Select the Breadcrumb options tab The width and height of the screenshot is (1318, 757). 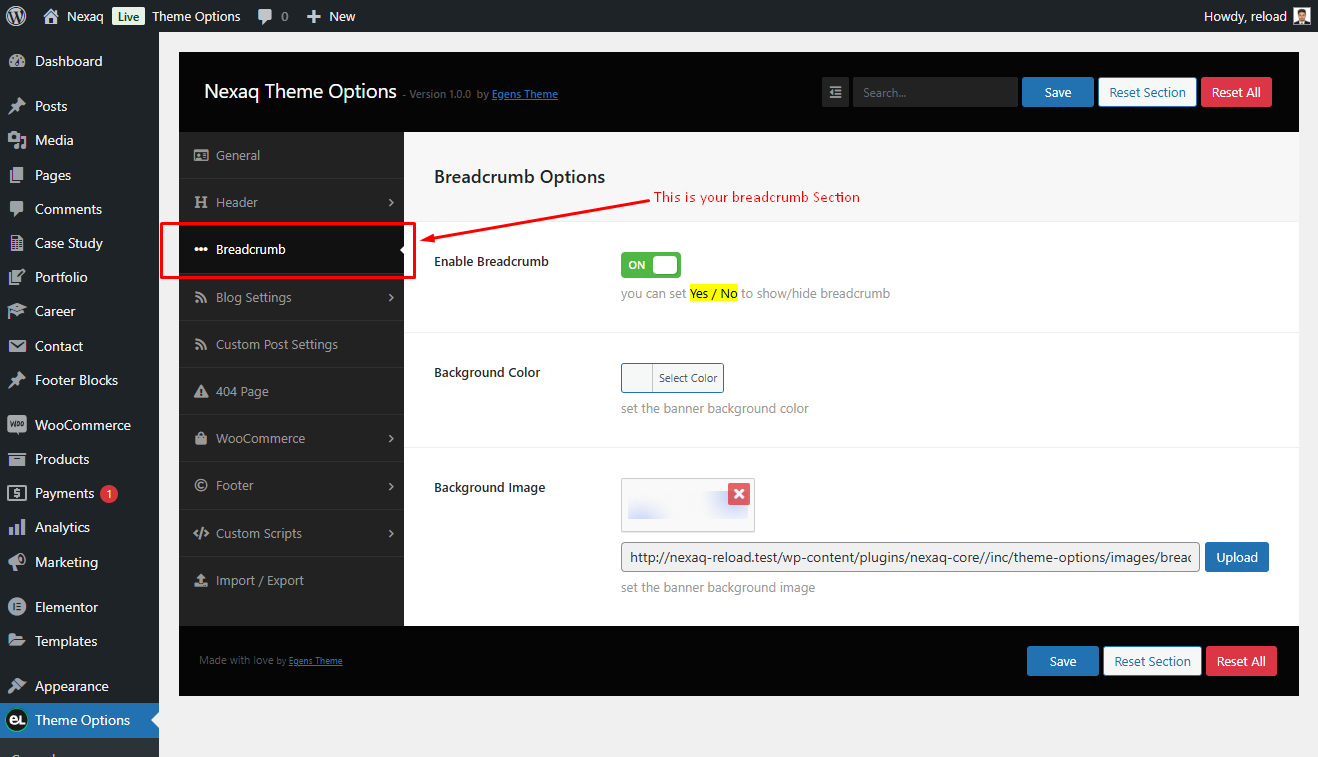[x=291, y=249]
